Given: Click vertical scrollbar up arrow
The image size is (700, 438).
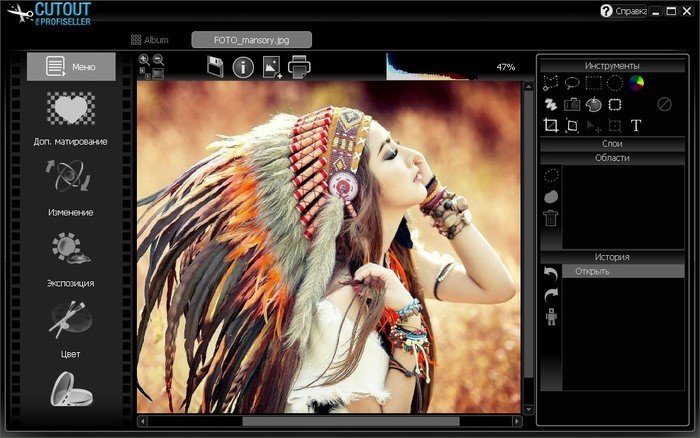Looking at the screenshot, I should (x=529, y=87).
